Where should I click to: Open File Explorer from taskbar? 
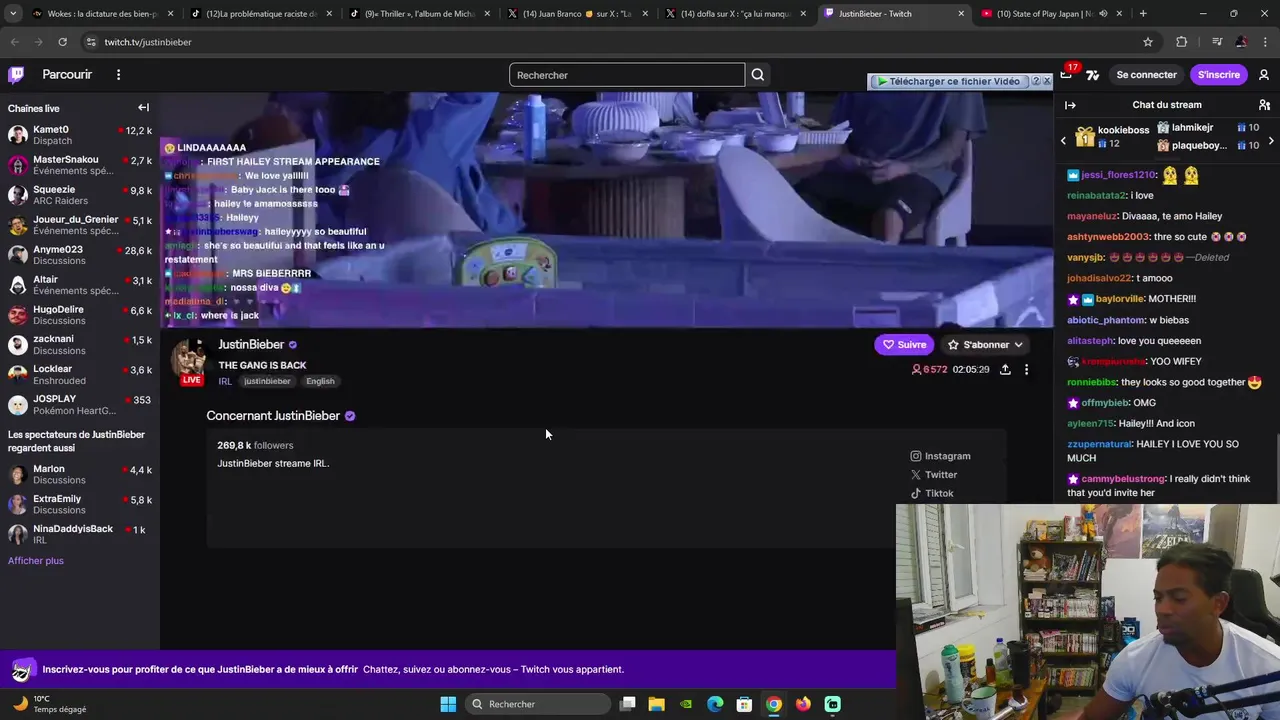(x=656, y=704)
